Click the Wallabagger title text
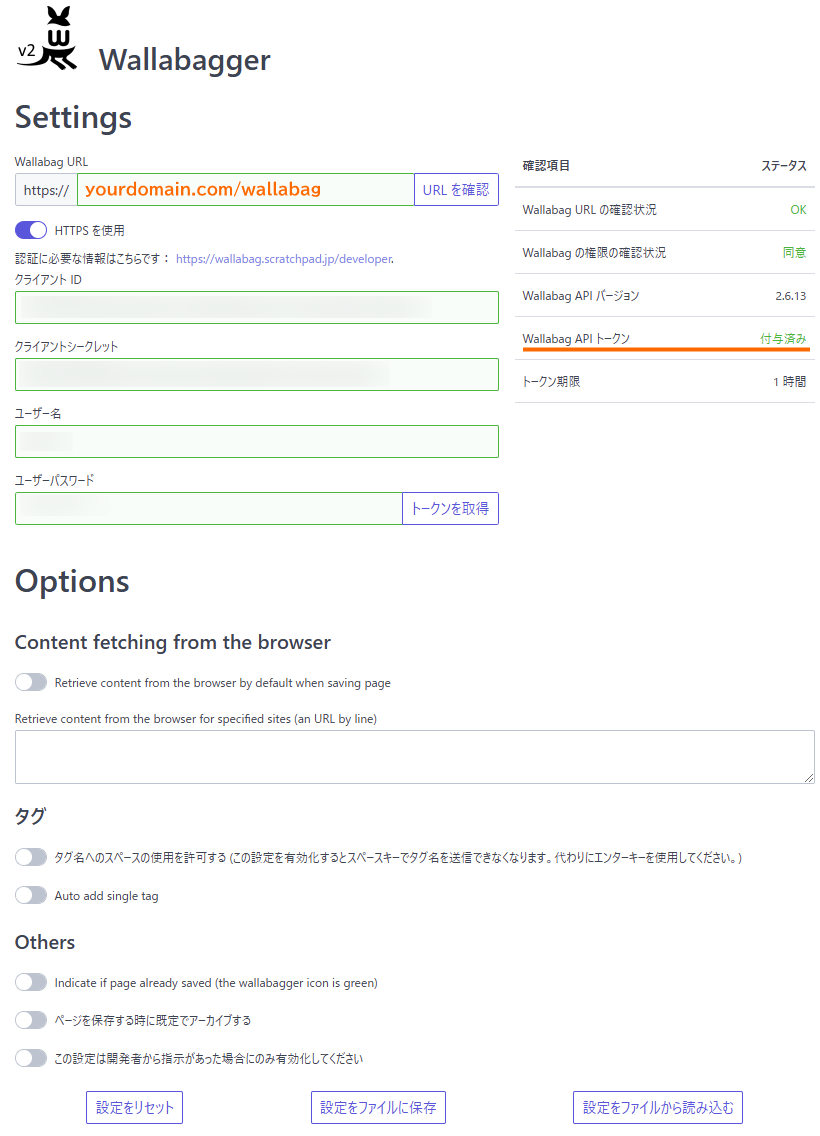This screenshot has width=820, height=1136. coord(185,59)
